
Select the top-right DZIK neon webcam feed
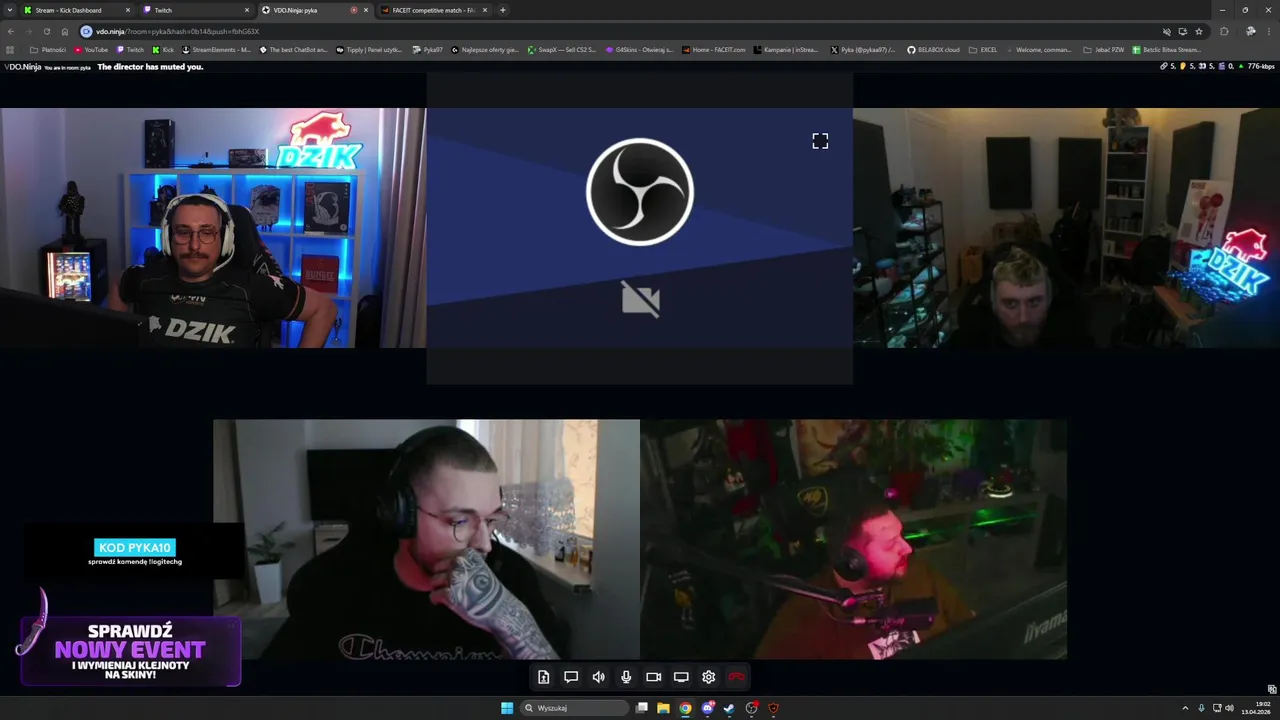[1066, 228]
